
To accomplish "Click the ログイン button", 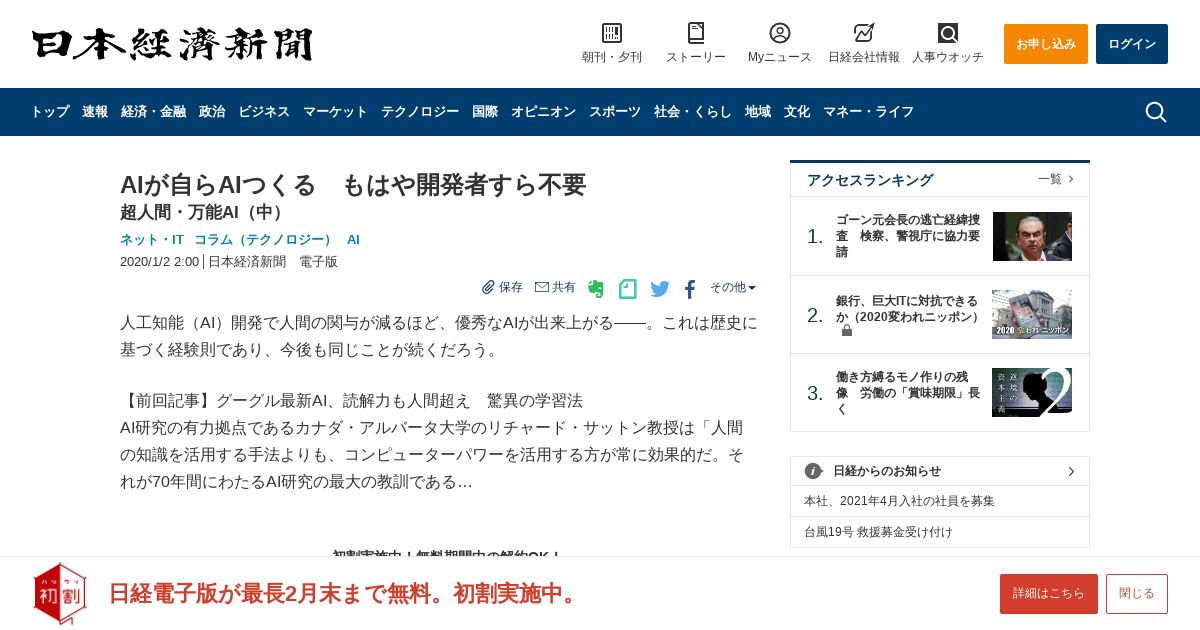I will point(1132,44).
